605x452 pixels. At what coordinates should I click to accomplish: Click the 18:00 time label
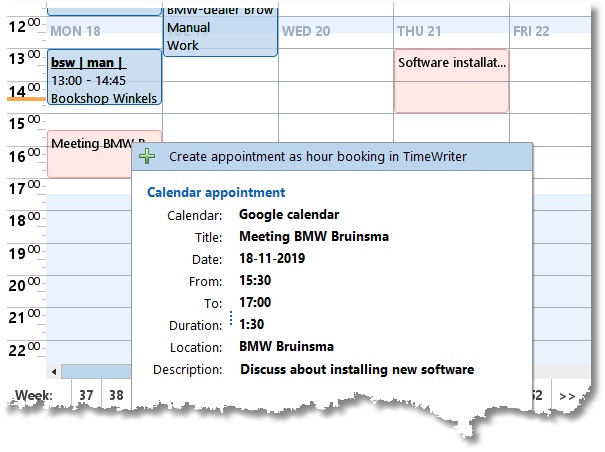[24, 220]
